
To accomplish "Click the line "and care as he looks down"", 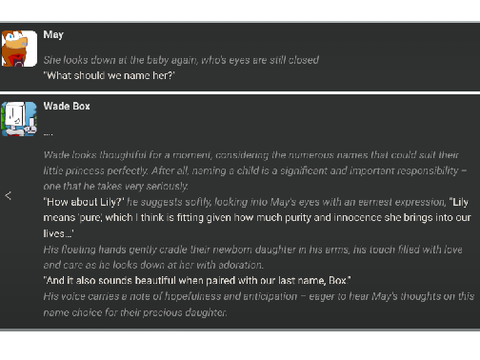I will pos(153,265).
